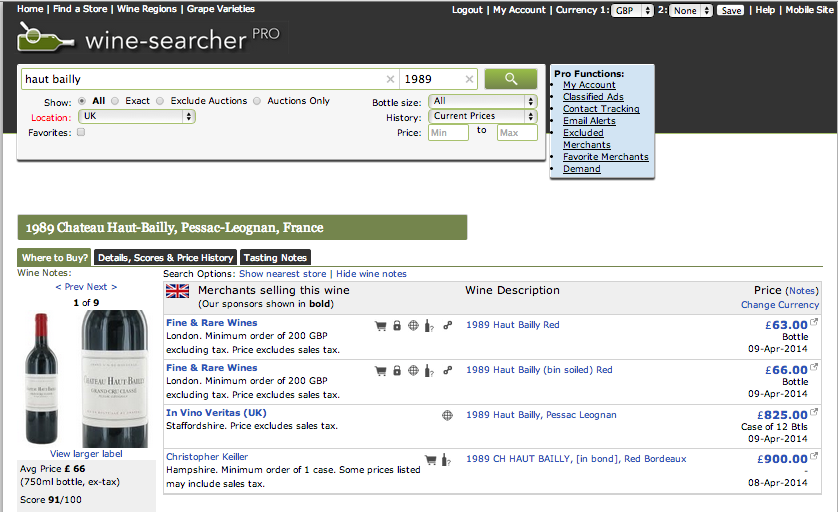838x512 pixels.
Task: Open Excluded Merchants link
Action: [x=586, y=139]
